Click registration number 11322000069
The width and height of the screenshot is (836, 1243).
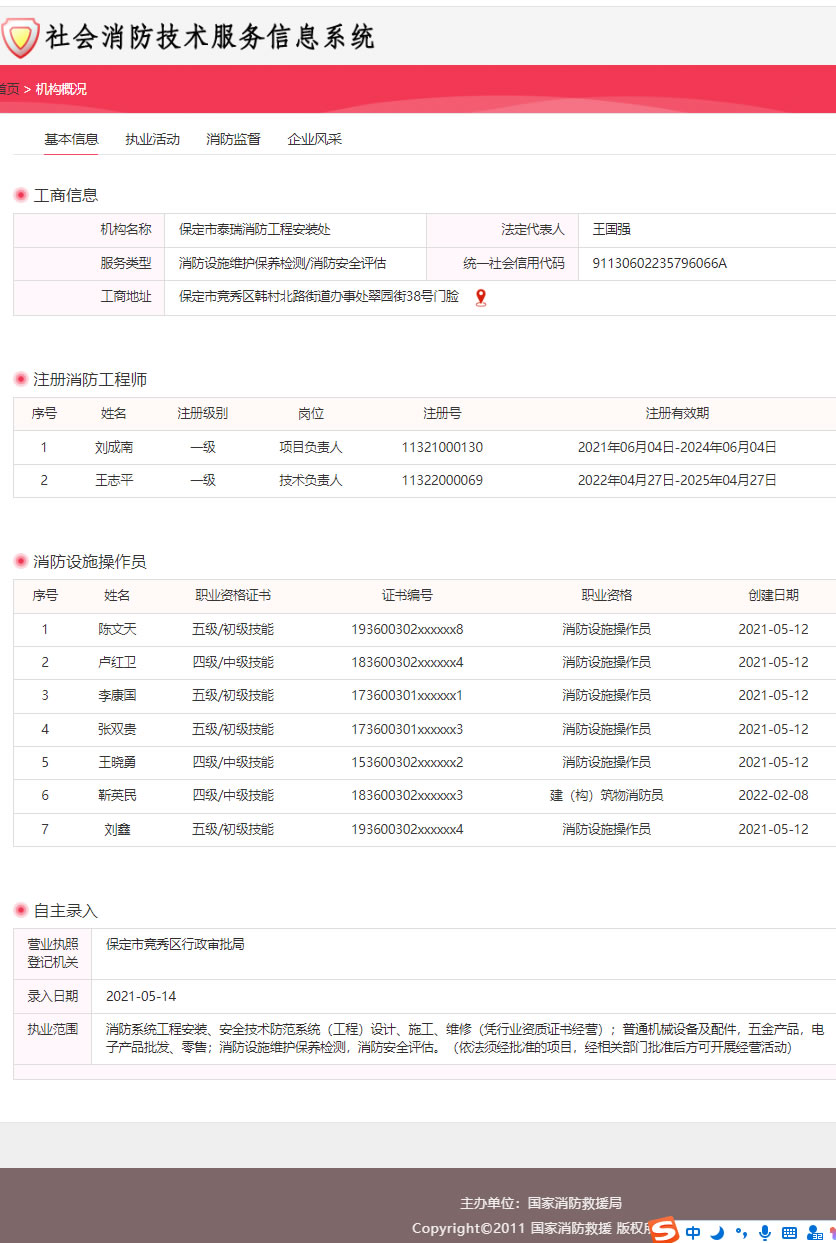coord(442,480)
